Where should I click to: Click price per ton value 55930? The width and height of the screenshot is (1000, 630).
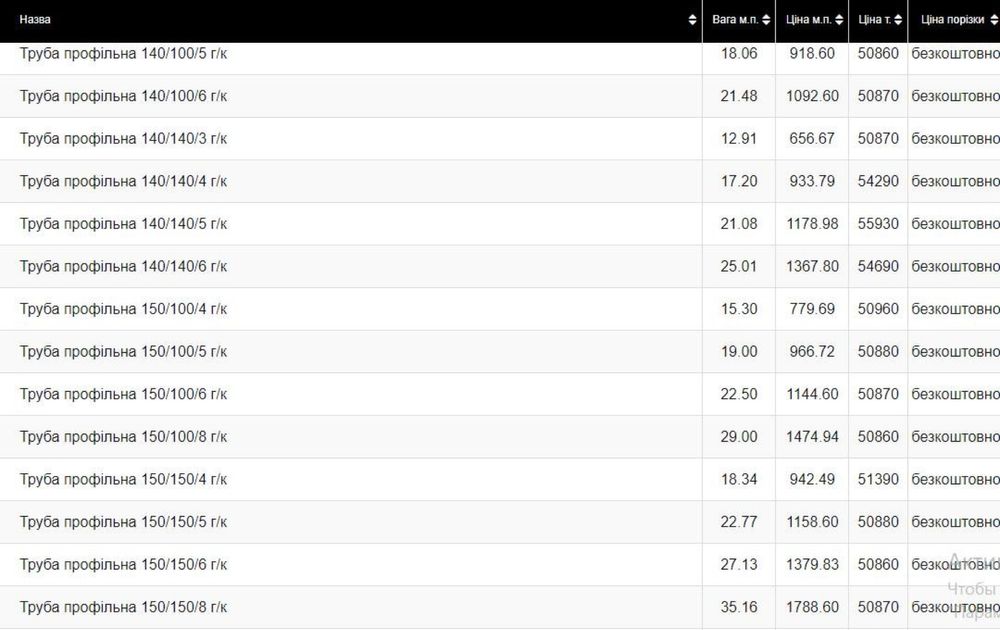(878, 224)
